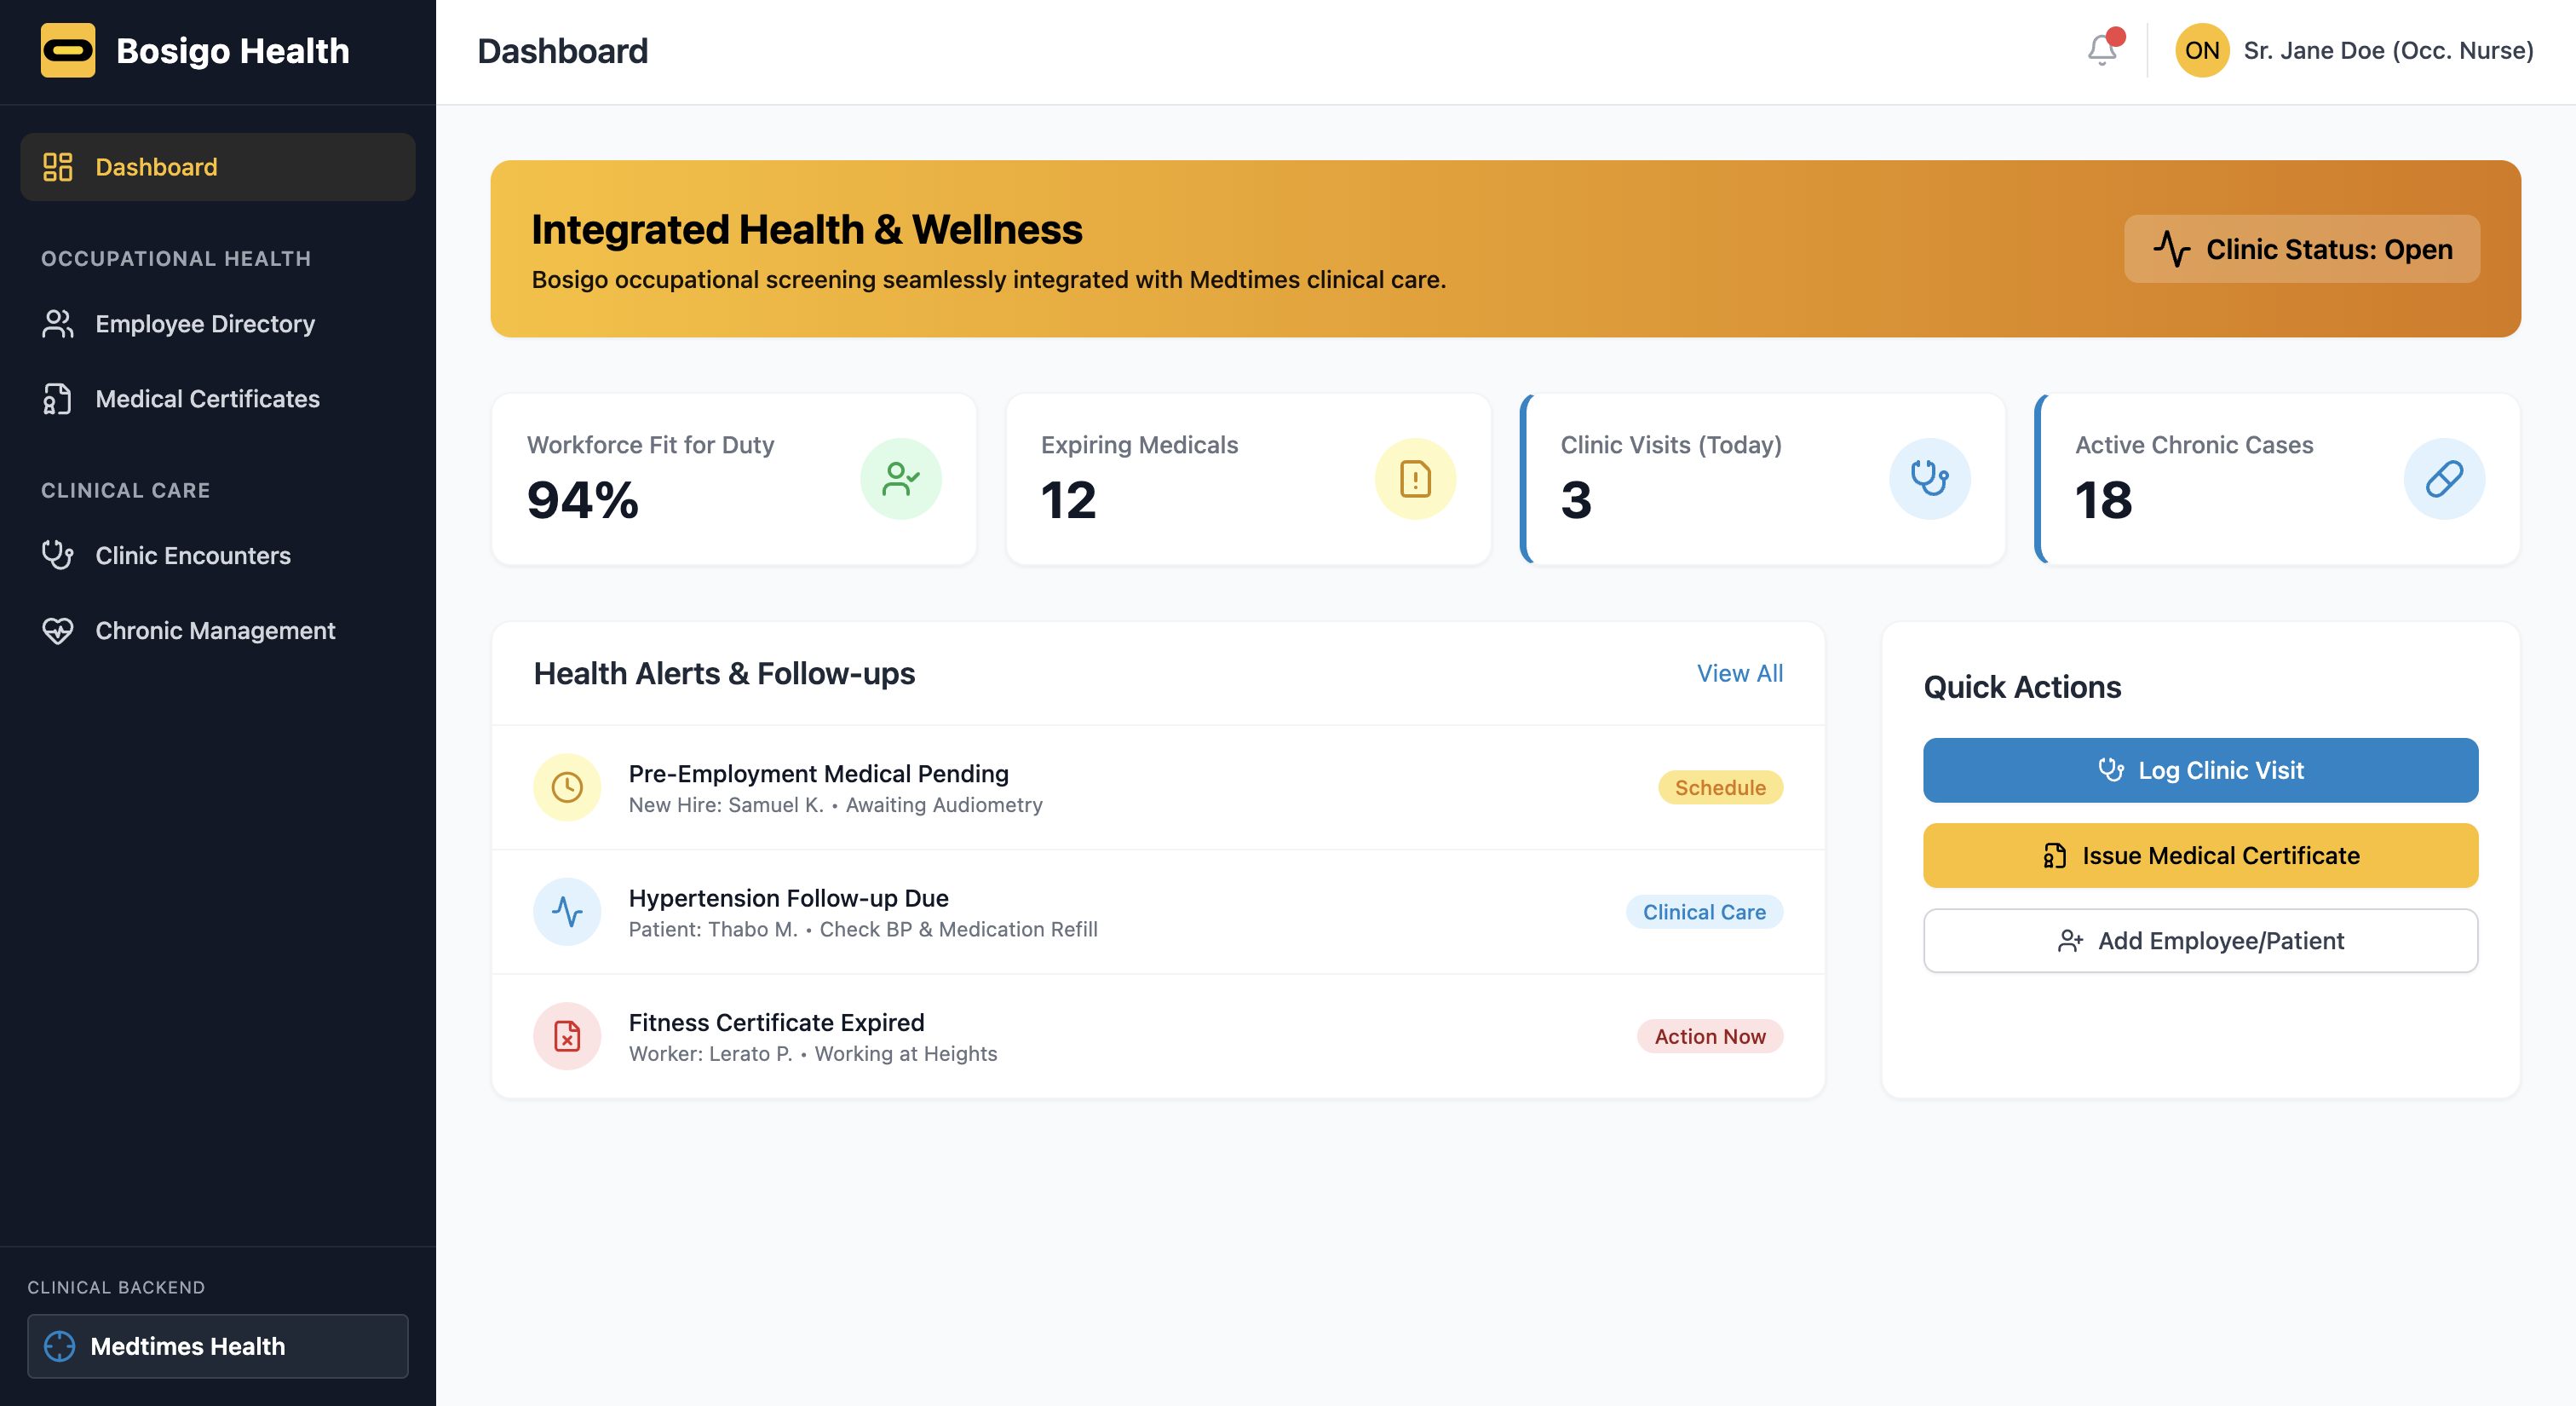Image resolution: width=2576 pixels, height=1406 pixels.
Task: Click the activity icon in Clinic Status badge
Action: (x=2171, y=249)
